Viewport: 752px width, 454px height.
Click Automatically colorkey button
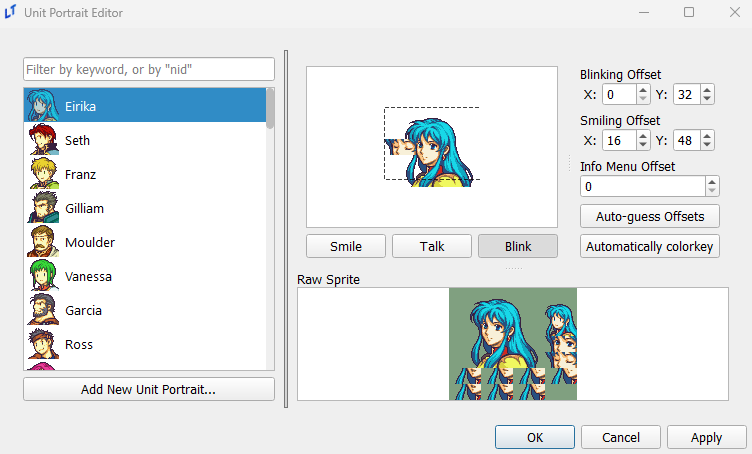pos(650,246)
